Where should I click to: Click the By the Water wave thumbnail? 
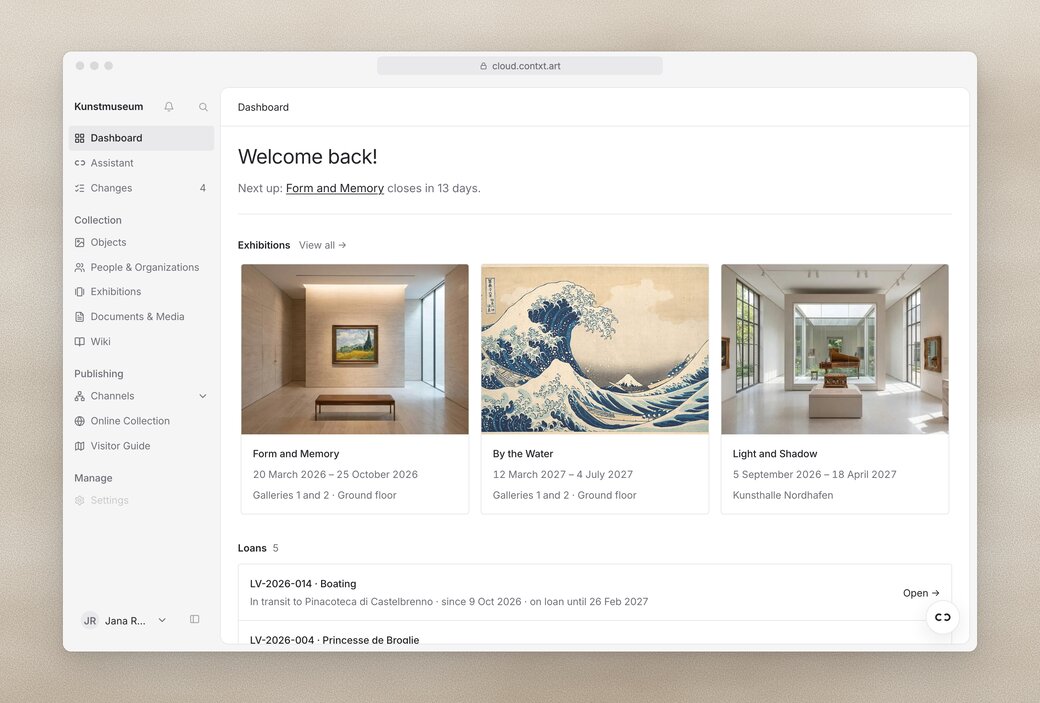595,350
